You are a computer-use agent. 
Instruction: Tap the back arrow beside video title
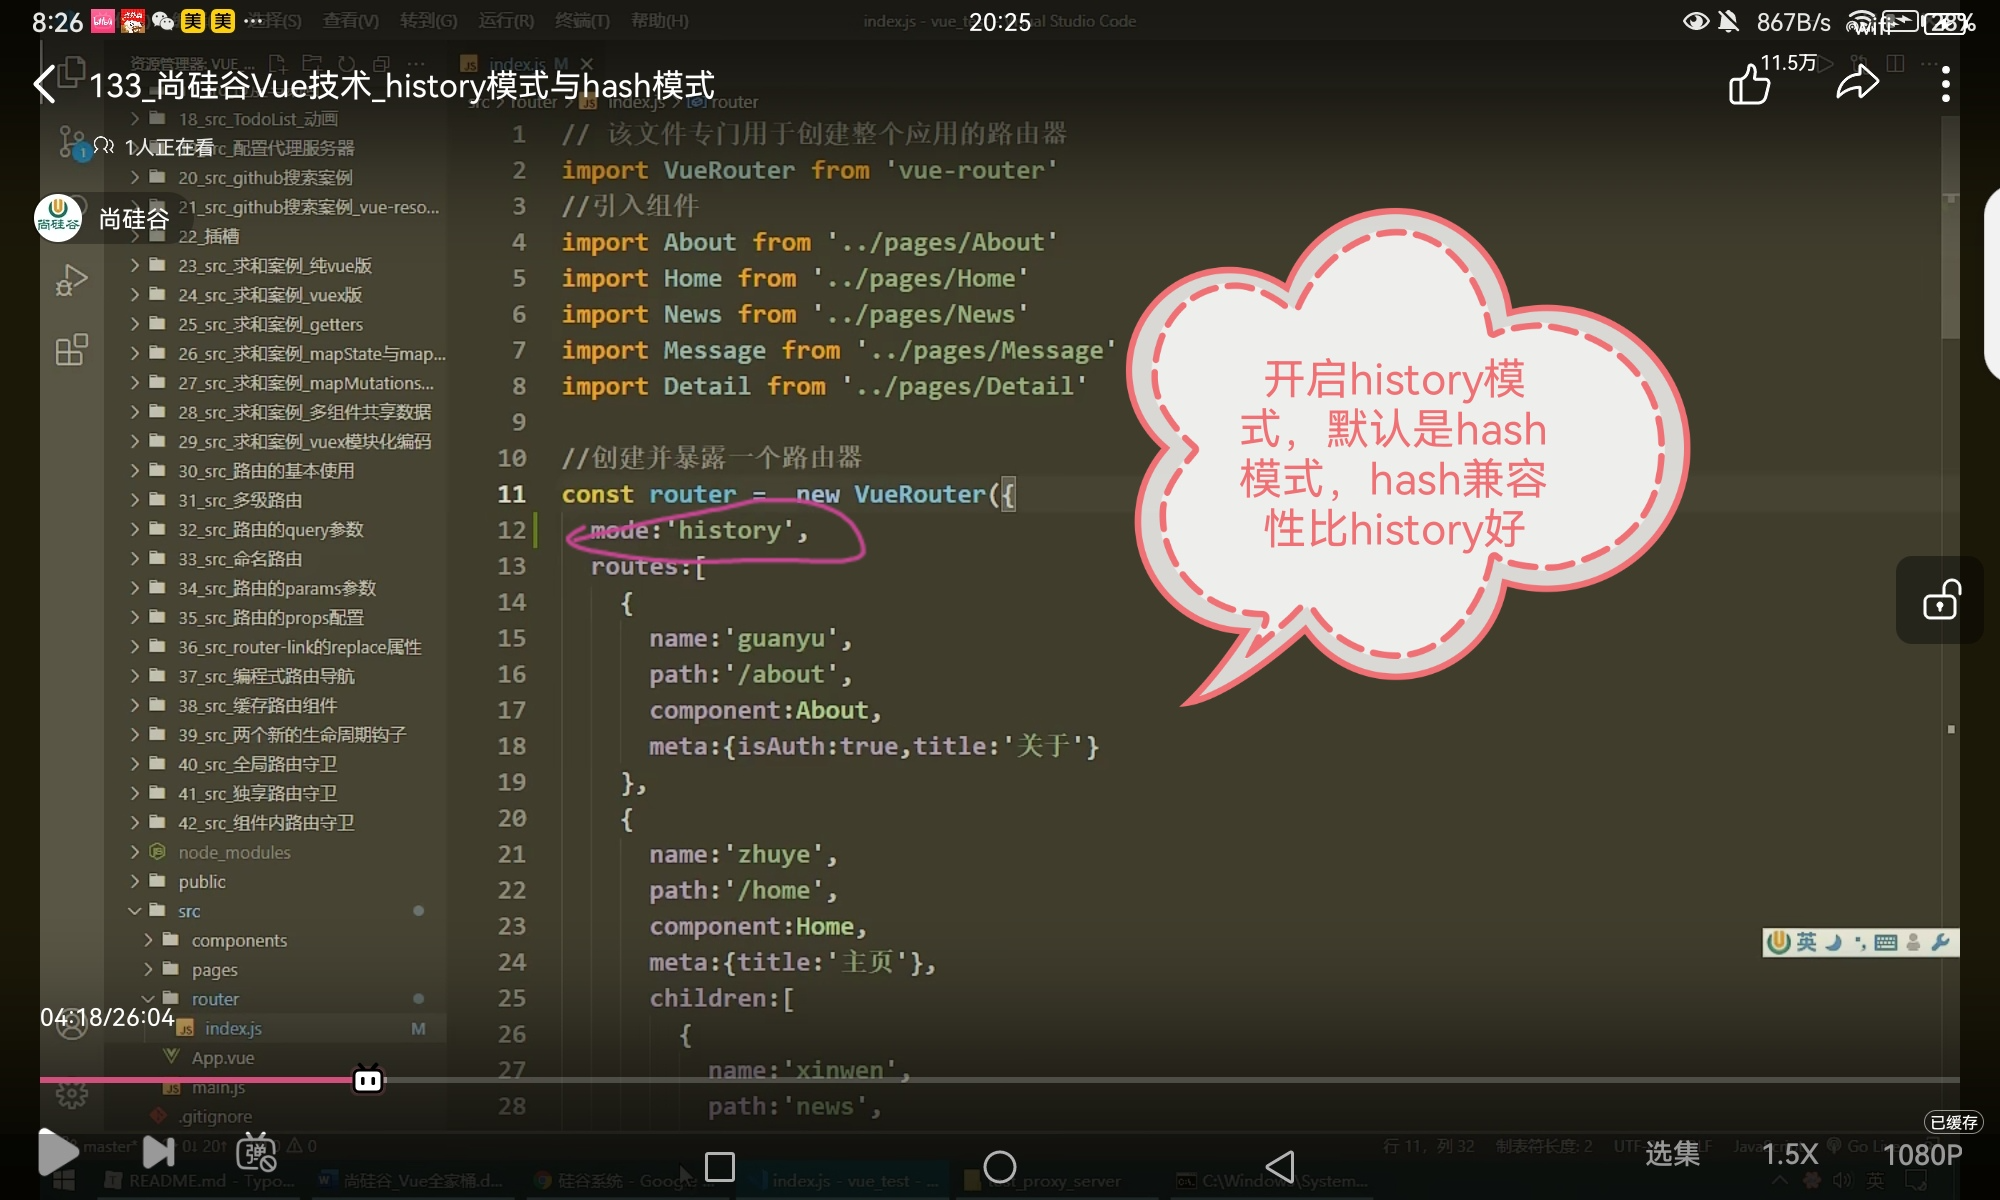click(x=45, y=84)
